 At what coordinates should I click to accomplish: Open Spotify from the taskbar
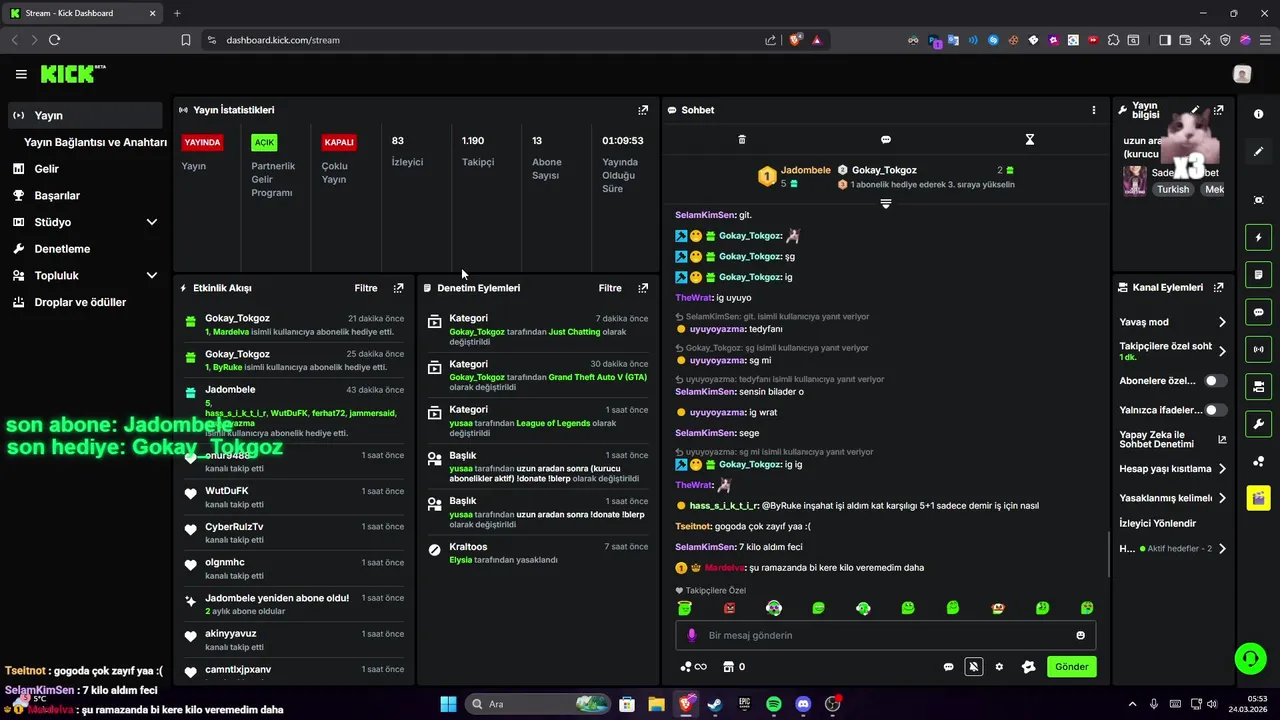coord(773,704)
